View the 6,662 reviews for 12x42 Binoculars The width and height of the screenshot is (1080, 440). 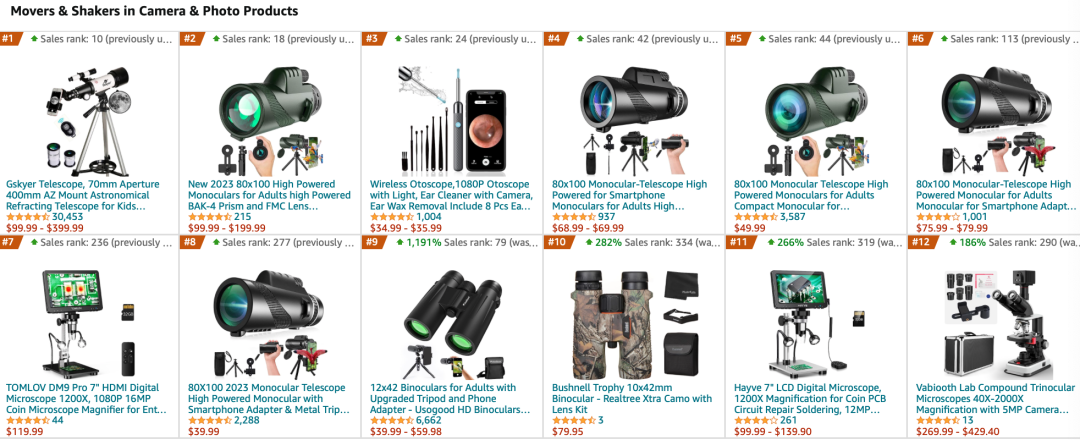(429, 421)
